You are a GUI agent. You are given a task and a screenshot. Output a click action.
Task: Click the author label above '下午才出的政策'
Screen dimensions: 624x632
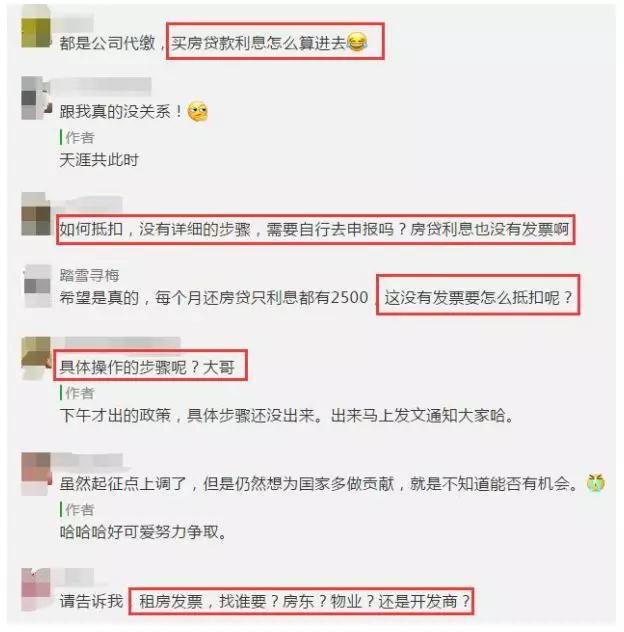(x=79, y=393)
